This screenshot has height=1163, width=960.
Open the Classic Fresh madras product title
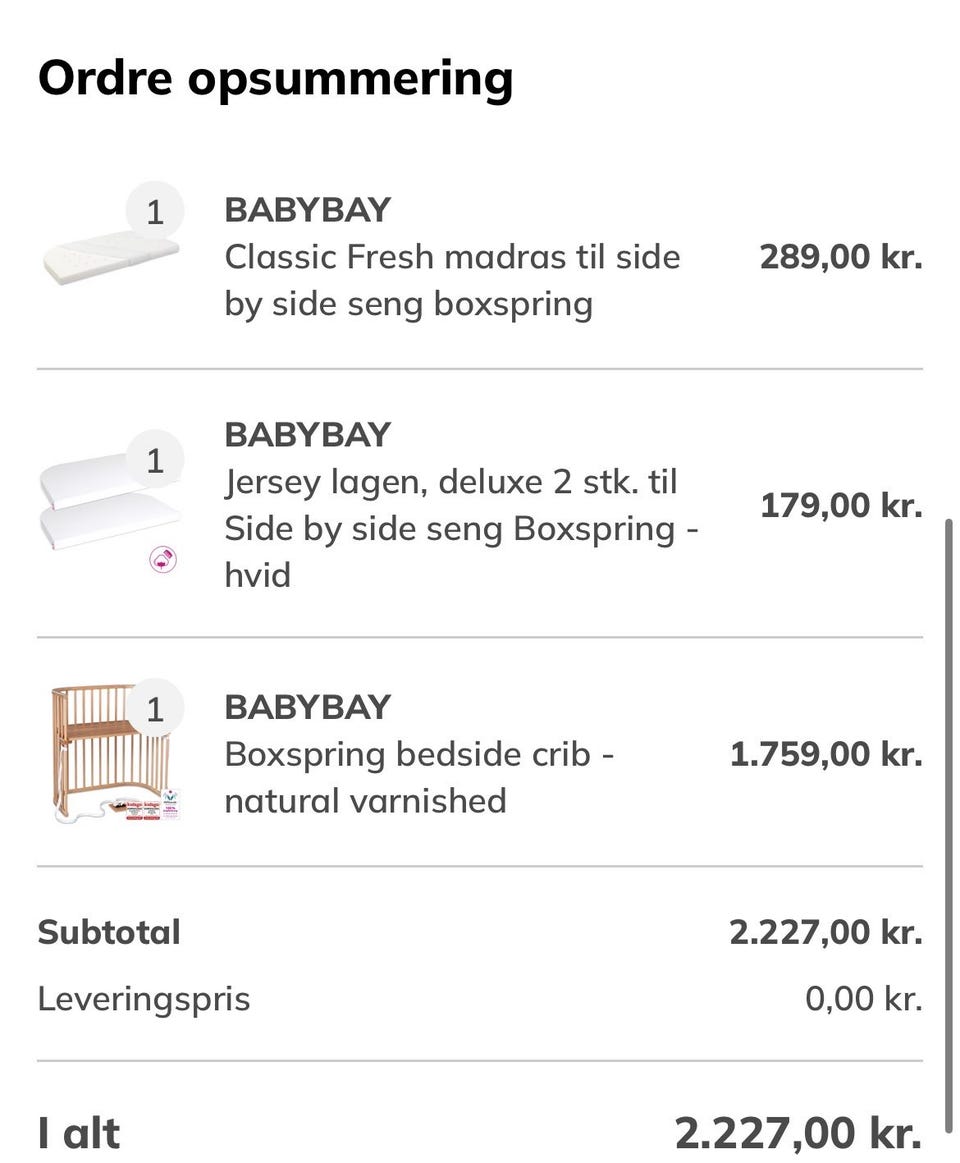point(452,281)
